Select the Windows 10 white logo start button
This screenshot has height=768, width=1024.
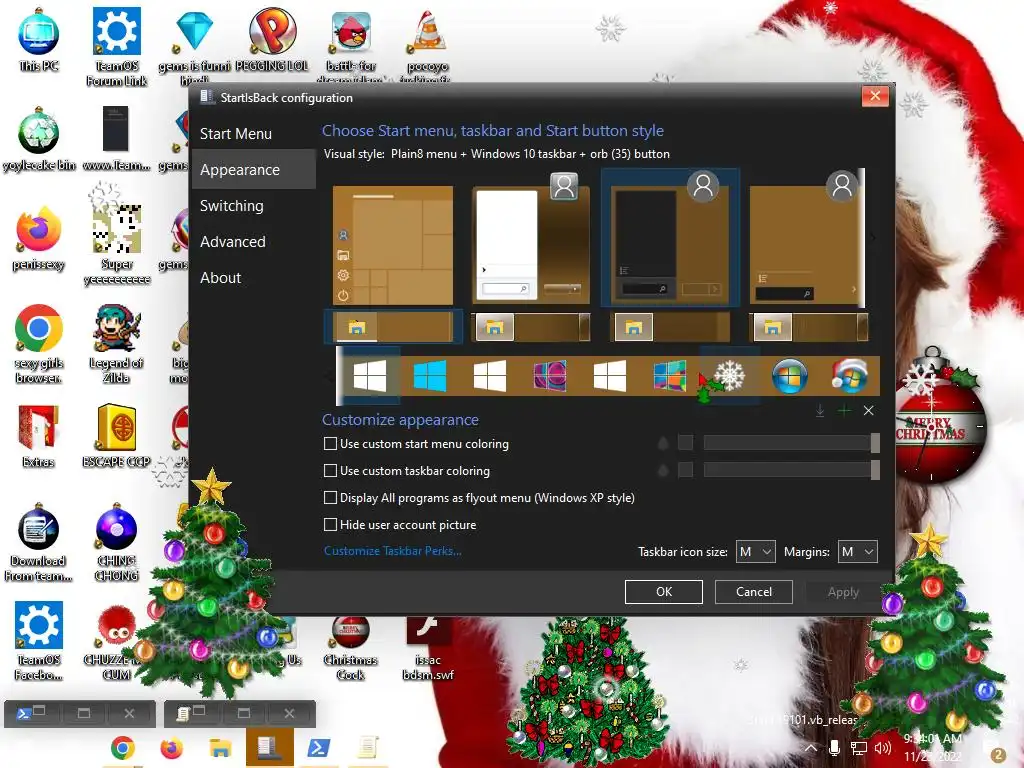tap(370, 376)
